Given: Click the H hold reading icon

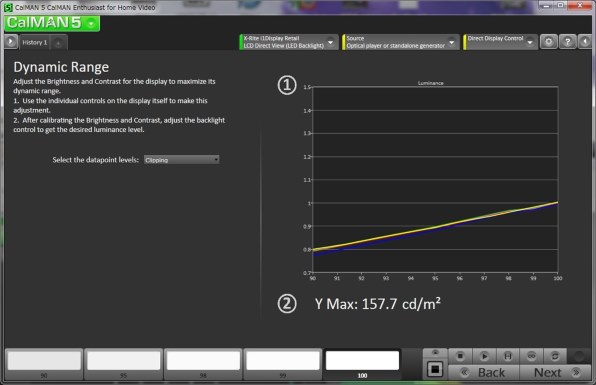Looking at the screenshot, I should (x=507, y=356).
